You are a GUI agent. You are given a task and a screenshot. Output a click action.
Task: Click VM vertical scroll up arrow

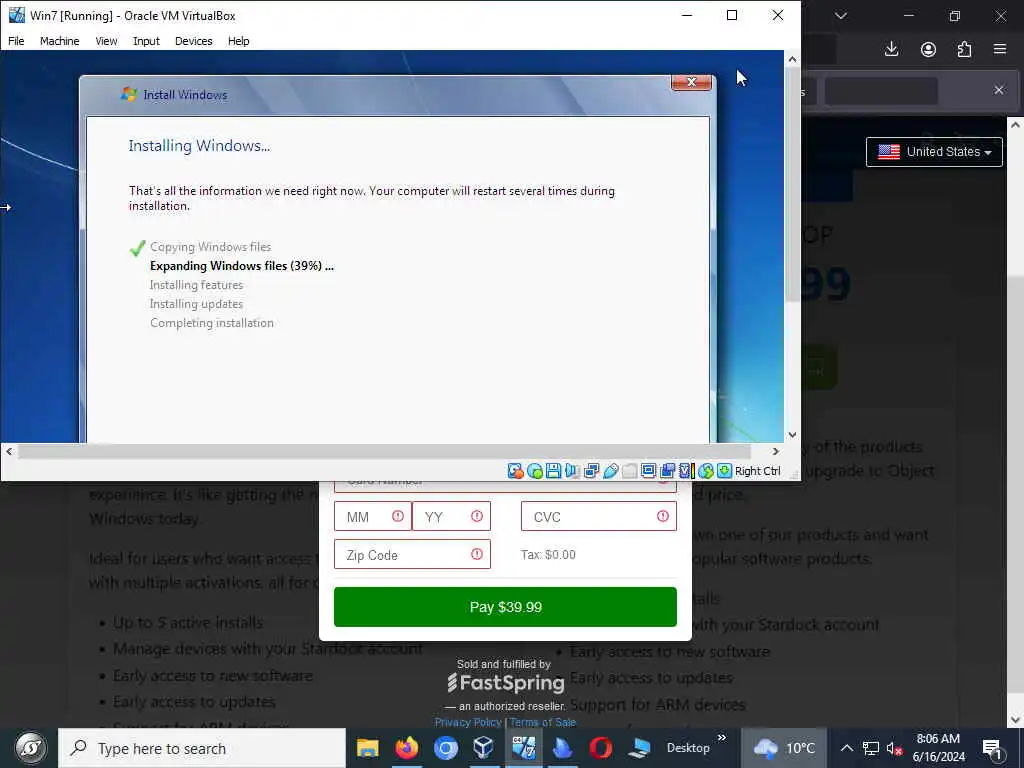pos(792,59)
